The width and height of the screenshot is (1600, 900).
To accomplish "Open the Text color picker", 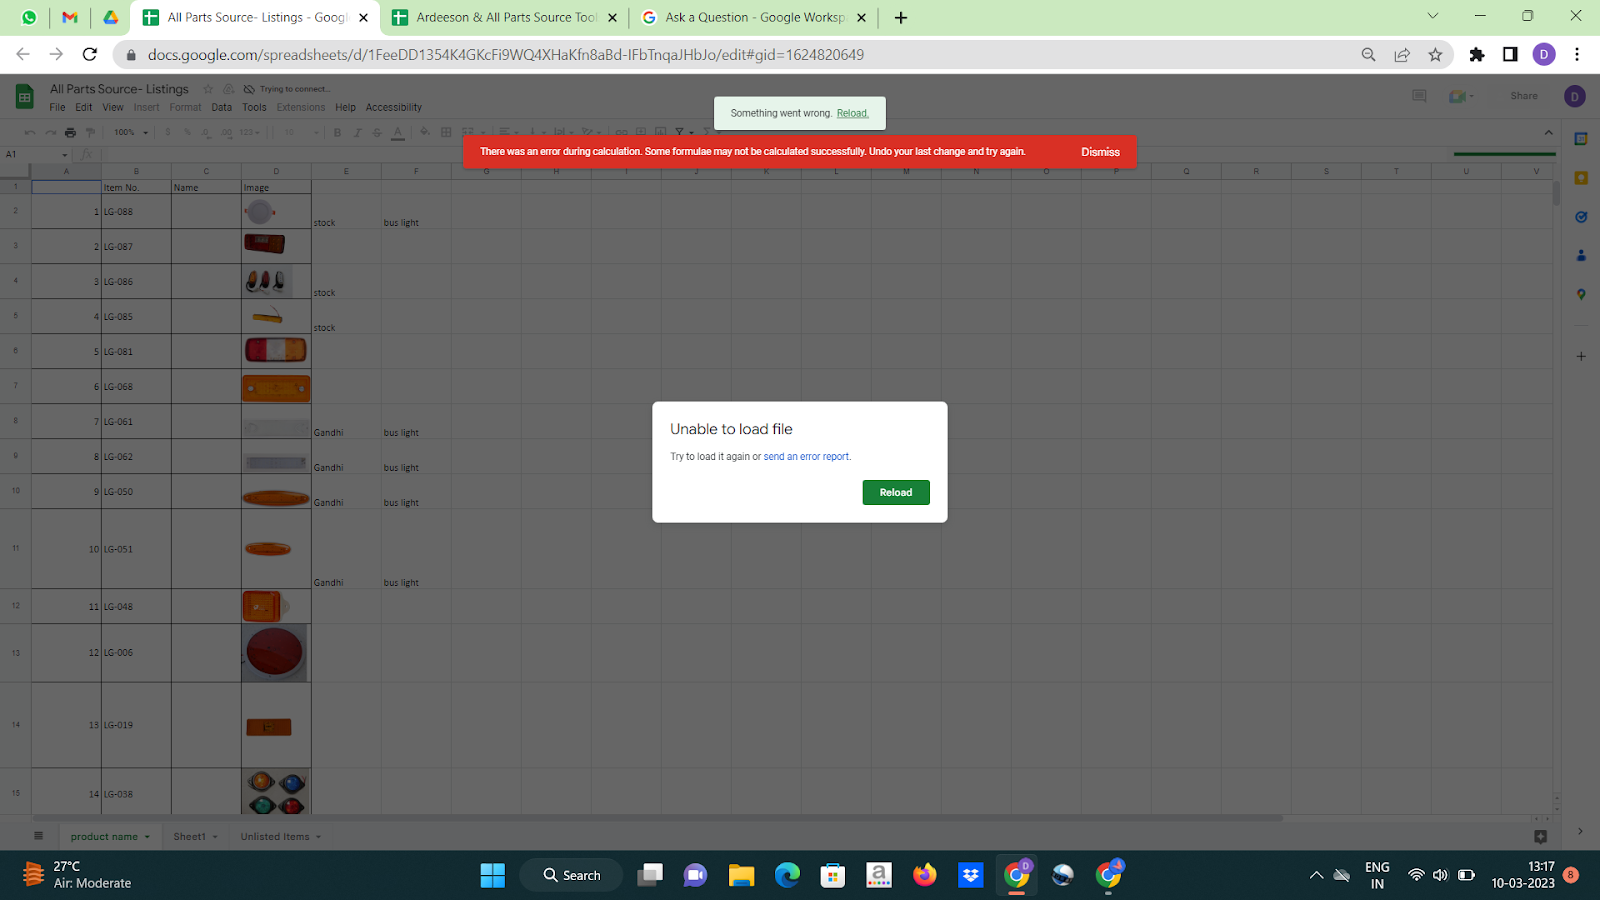I will click(398, 133).
